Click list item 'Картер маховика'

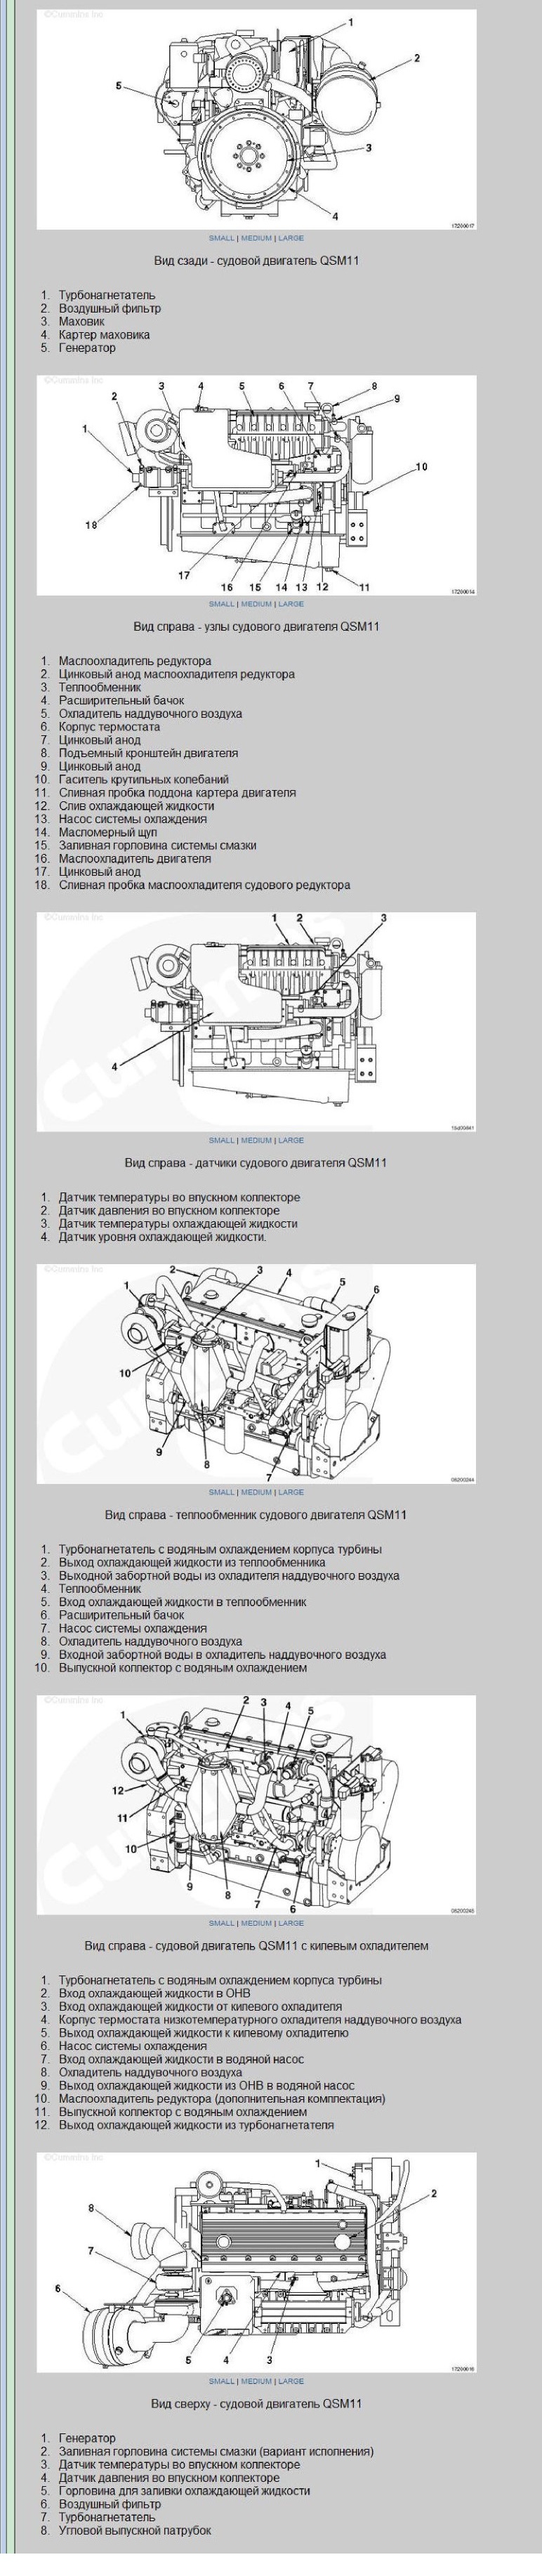[104, 335]
